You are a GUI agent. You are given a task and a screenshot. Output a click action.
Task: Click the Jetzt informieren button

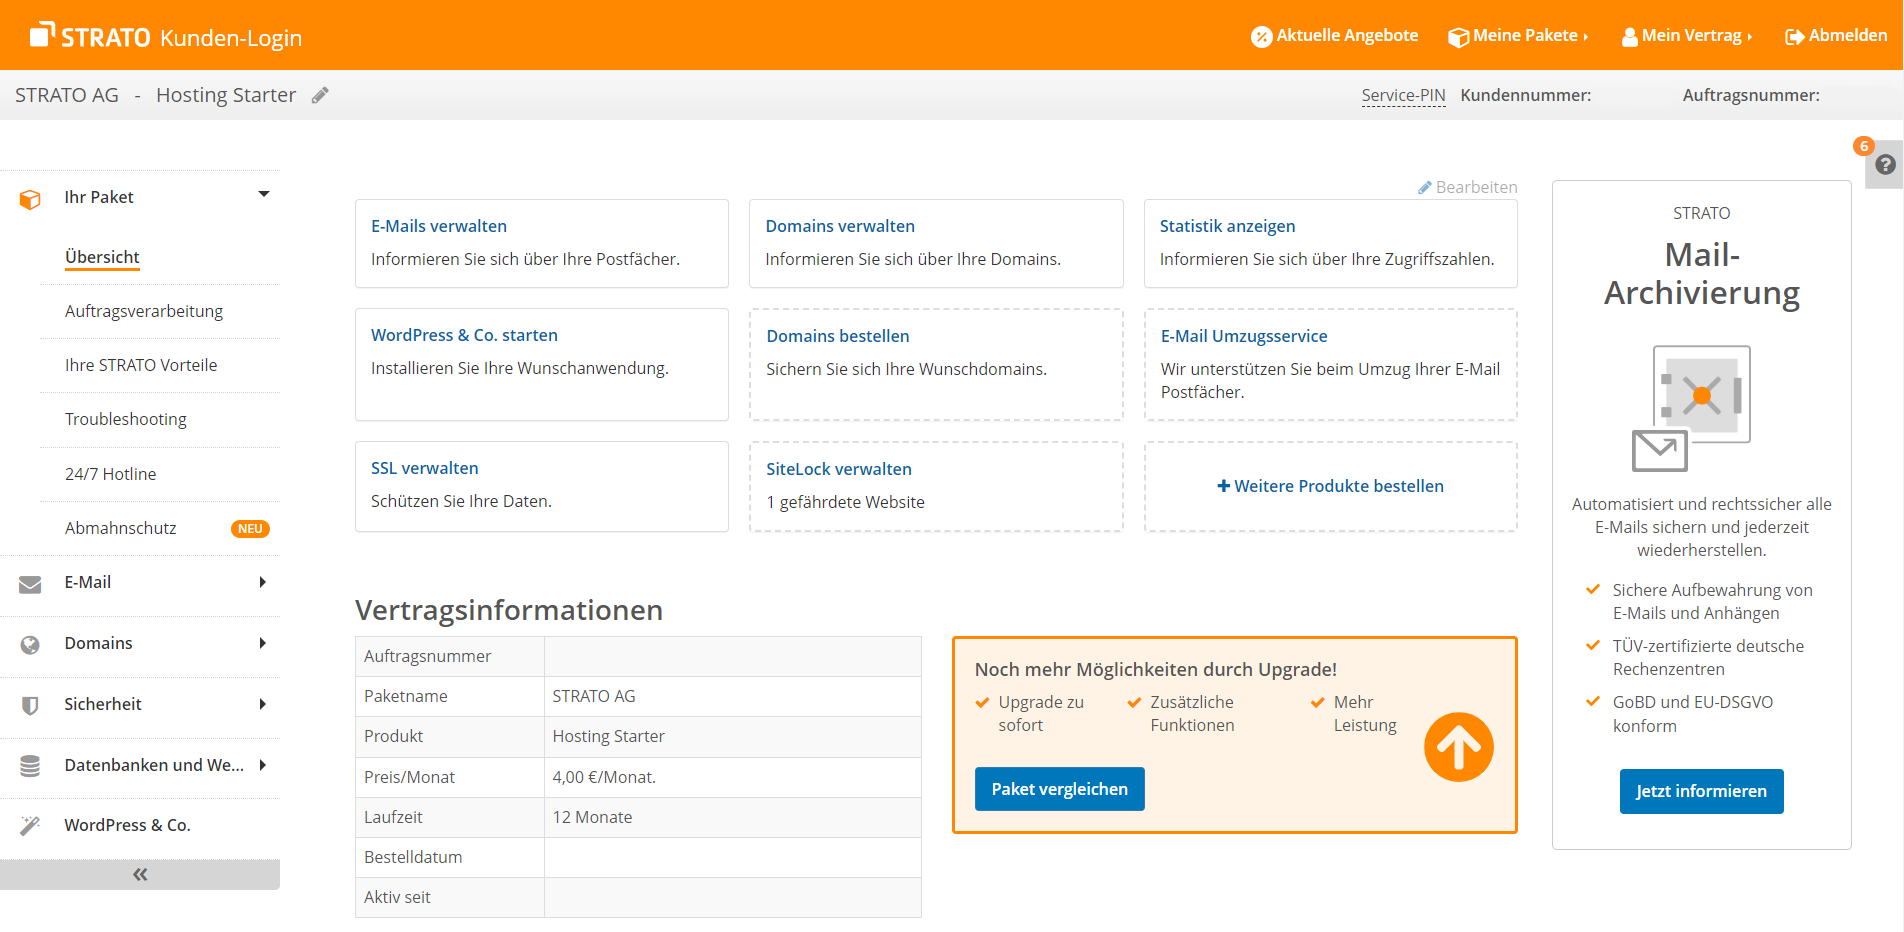[1701, 791]
